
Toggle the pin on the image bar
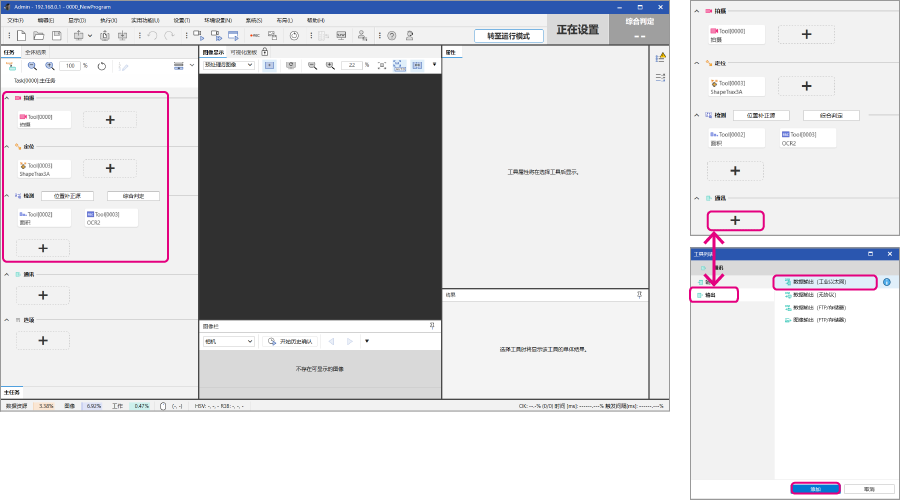click(x=432, y=325)
